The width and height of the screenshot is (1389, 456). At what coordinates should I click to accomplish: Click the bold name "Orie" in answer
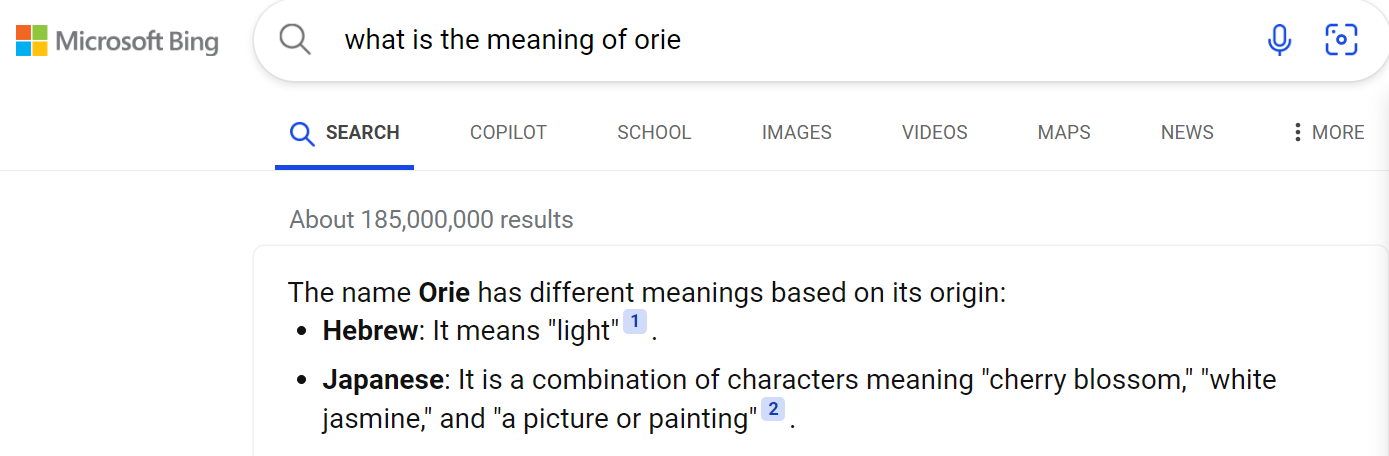click(444, 293)
